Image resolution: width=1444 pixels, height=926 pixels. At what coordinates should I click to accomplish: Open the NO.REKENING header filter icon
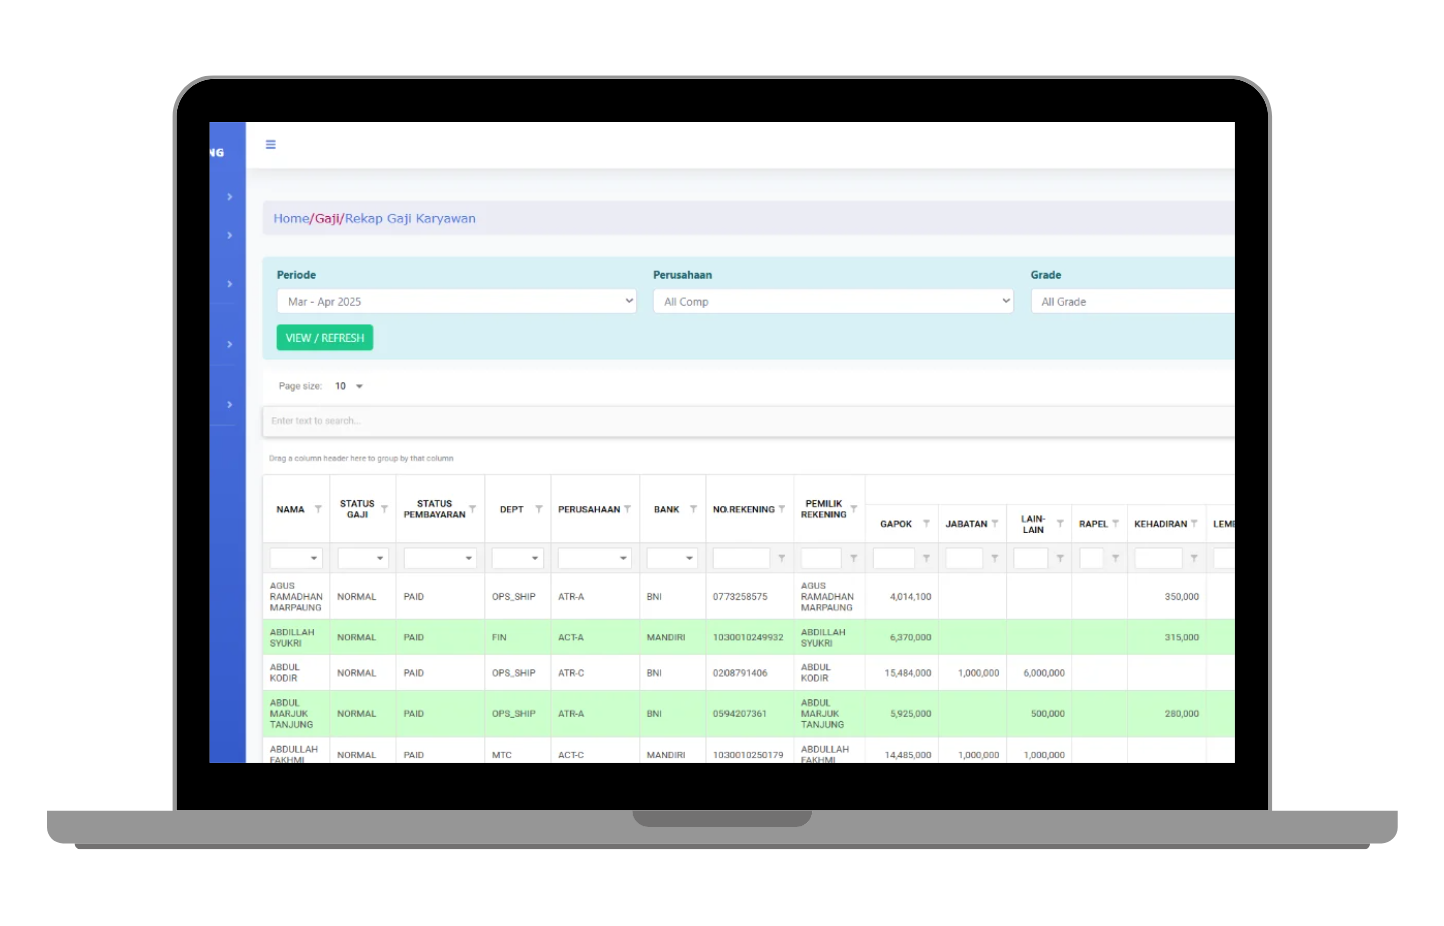pos(781,509)
